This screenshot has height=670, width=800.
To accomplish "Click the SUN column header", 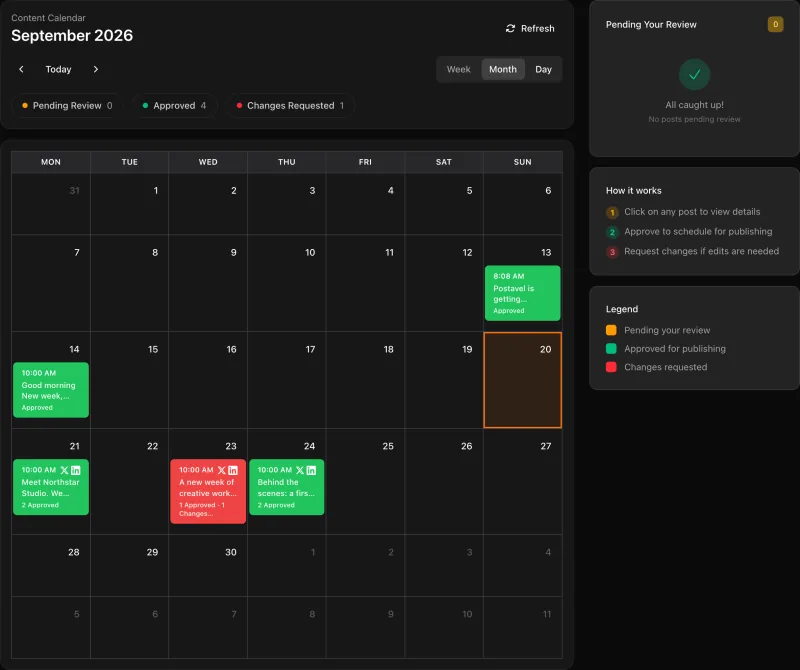I will point(522,162).
